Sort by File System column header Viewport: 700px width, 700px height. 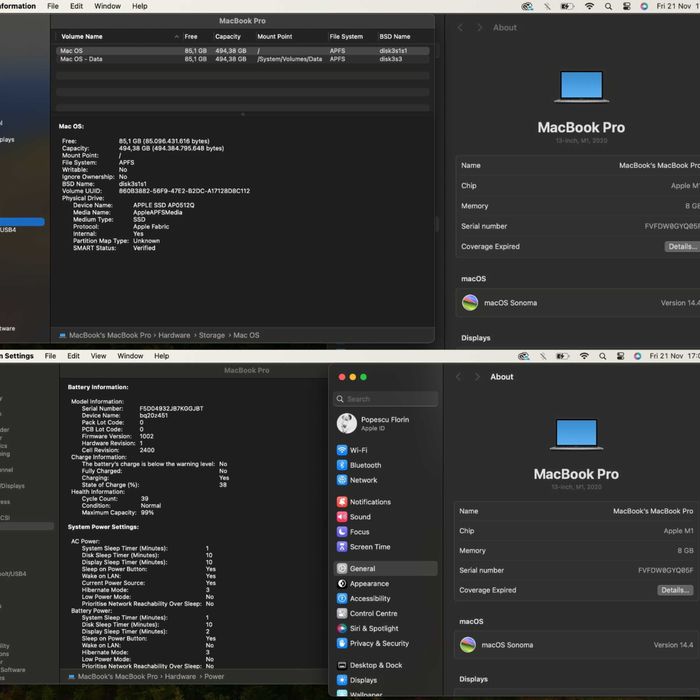coord(346,37)
